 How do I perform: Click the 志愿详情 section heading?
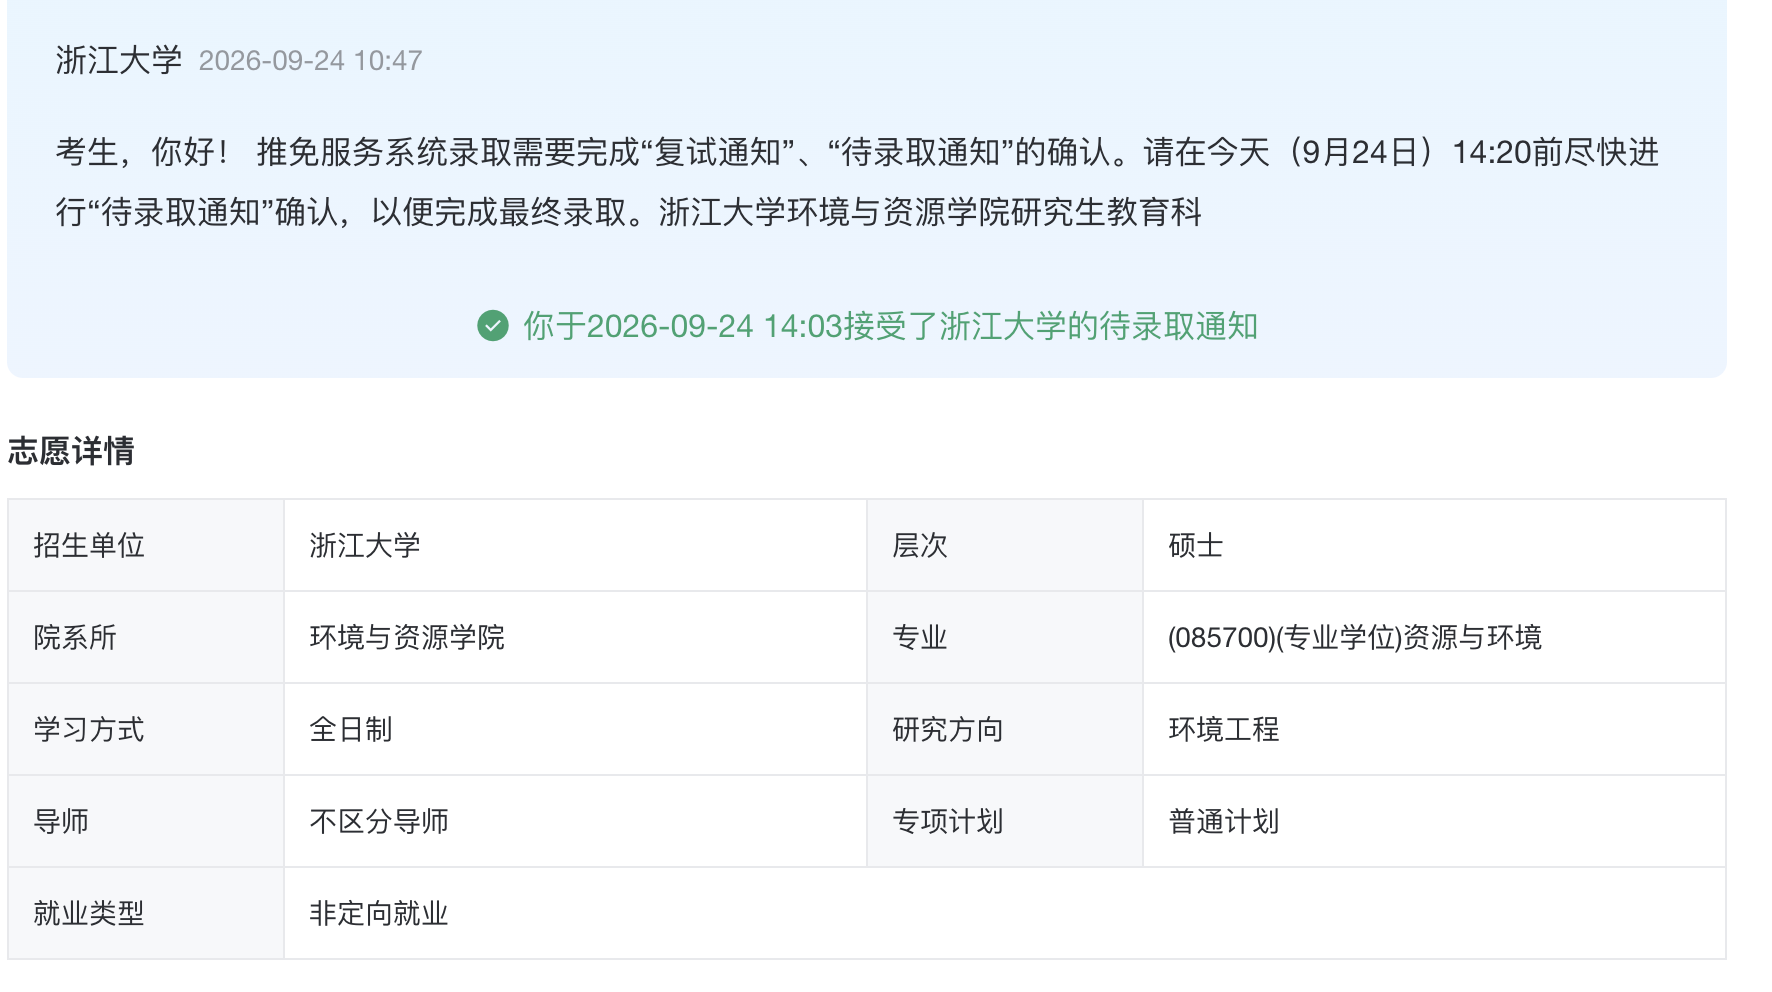(71, 450)
